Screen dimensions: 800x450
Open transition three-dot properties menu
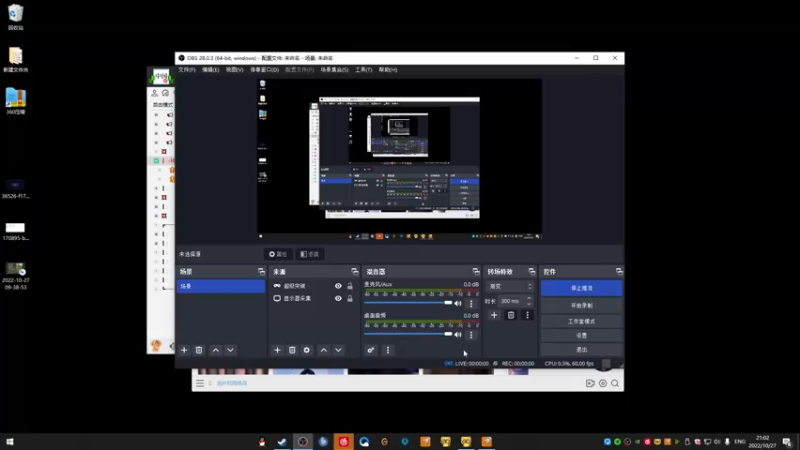(528, 315)
